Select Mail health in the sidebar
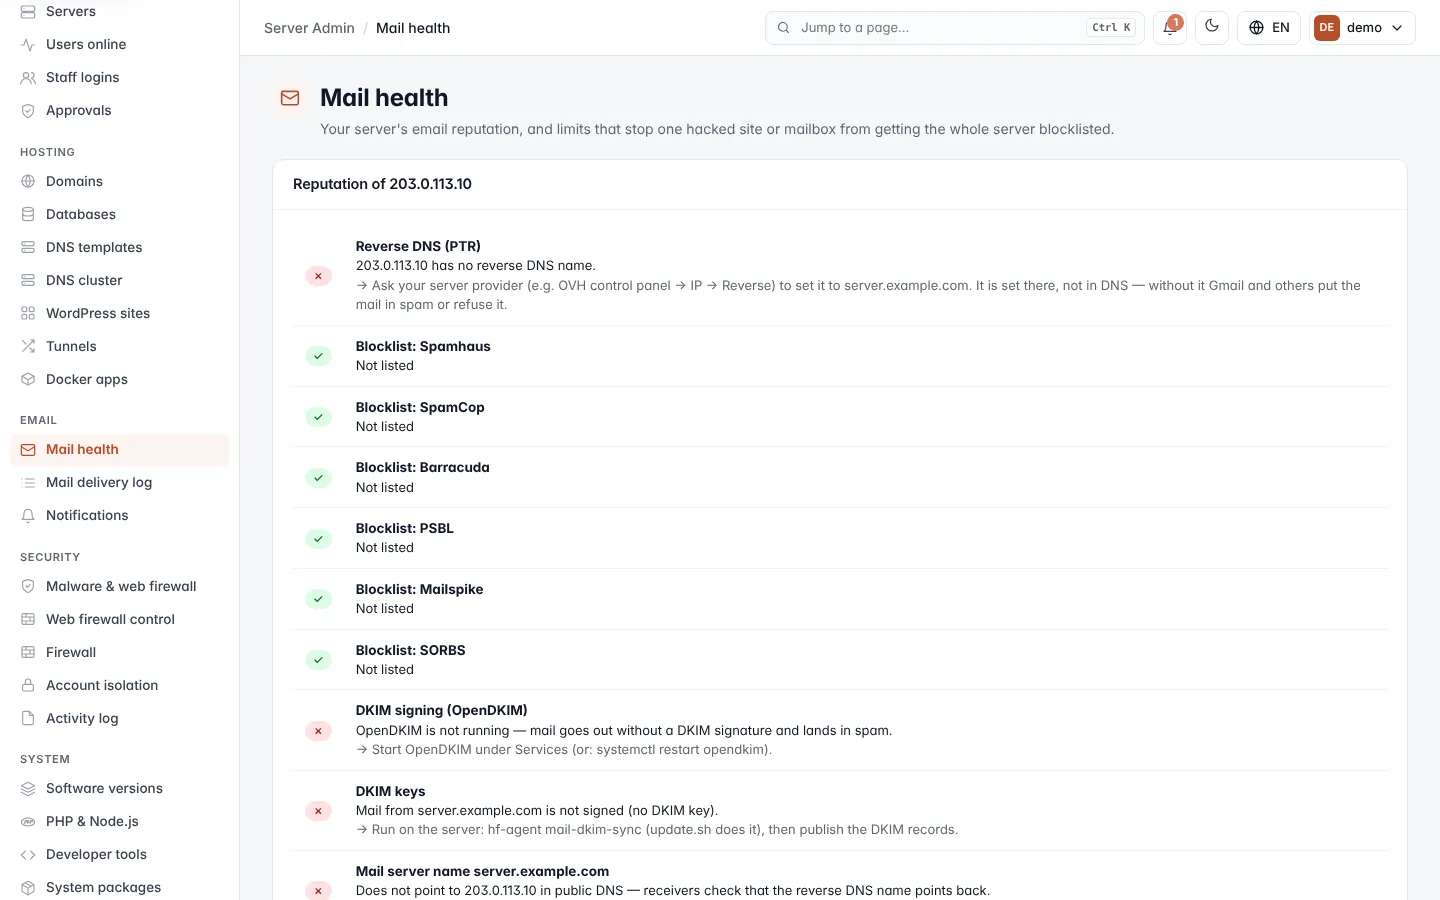The height and width of the screenshot is (900, 1440). point(119,449)
